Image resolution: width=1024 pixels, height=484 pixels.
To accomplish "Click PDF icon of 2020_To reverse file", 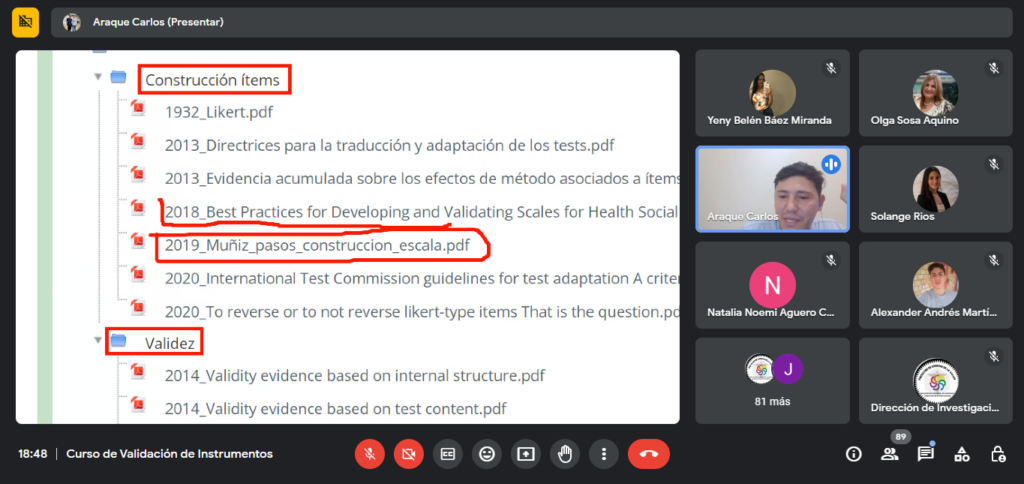I will click(x=137, y=308).
